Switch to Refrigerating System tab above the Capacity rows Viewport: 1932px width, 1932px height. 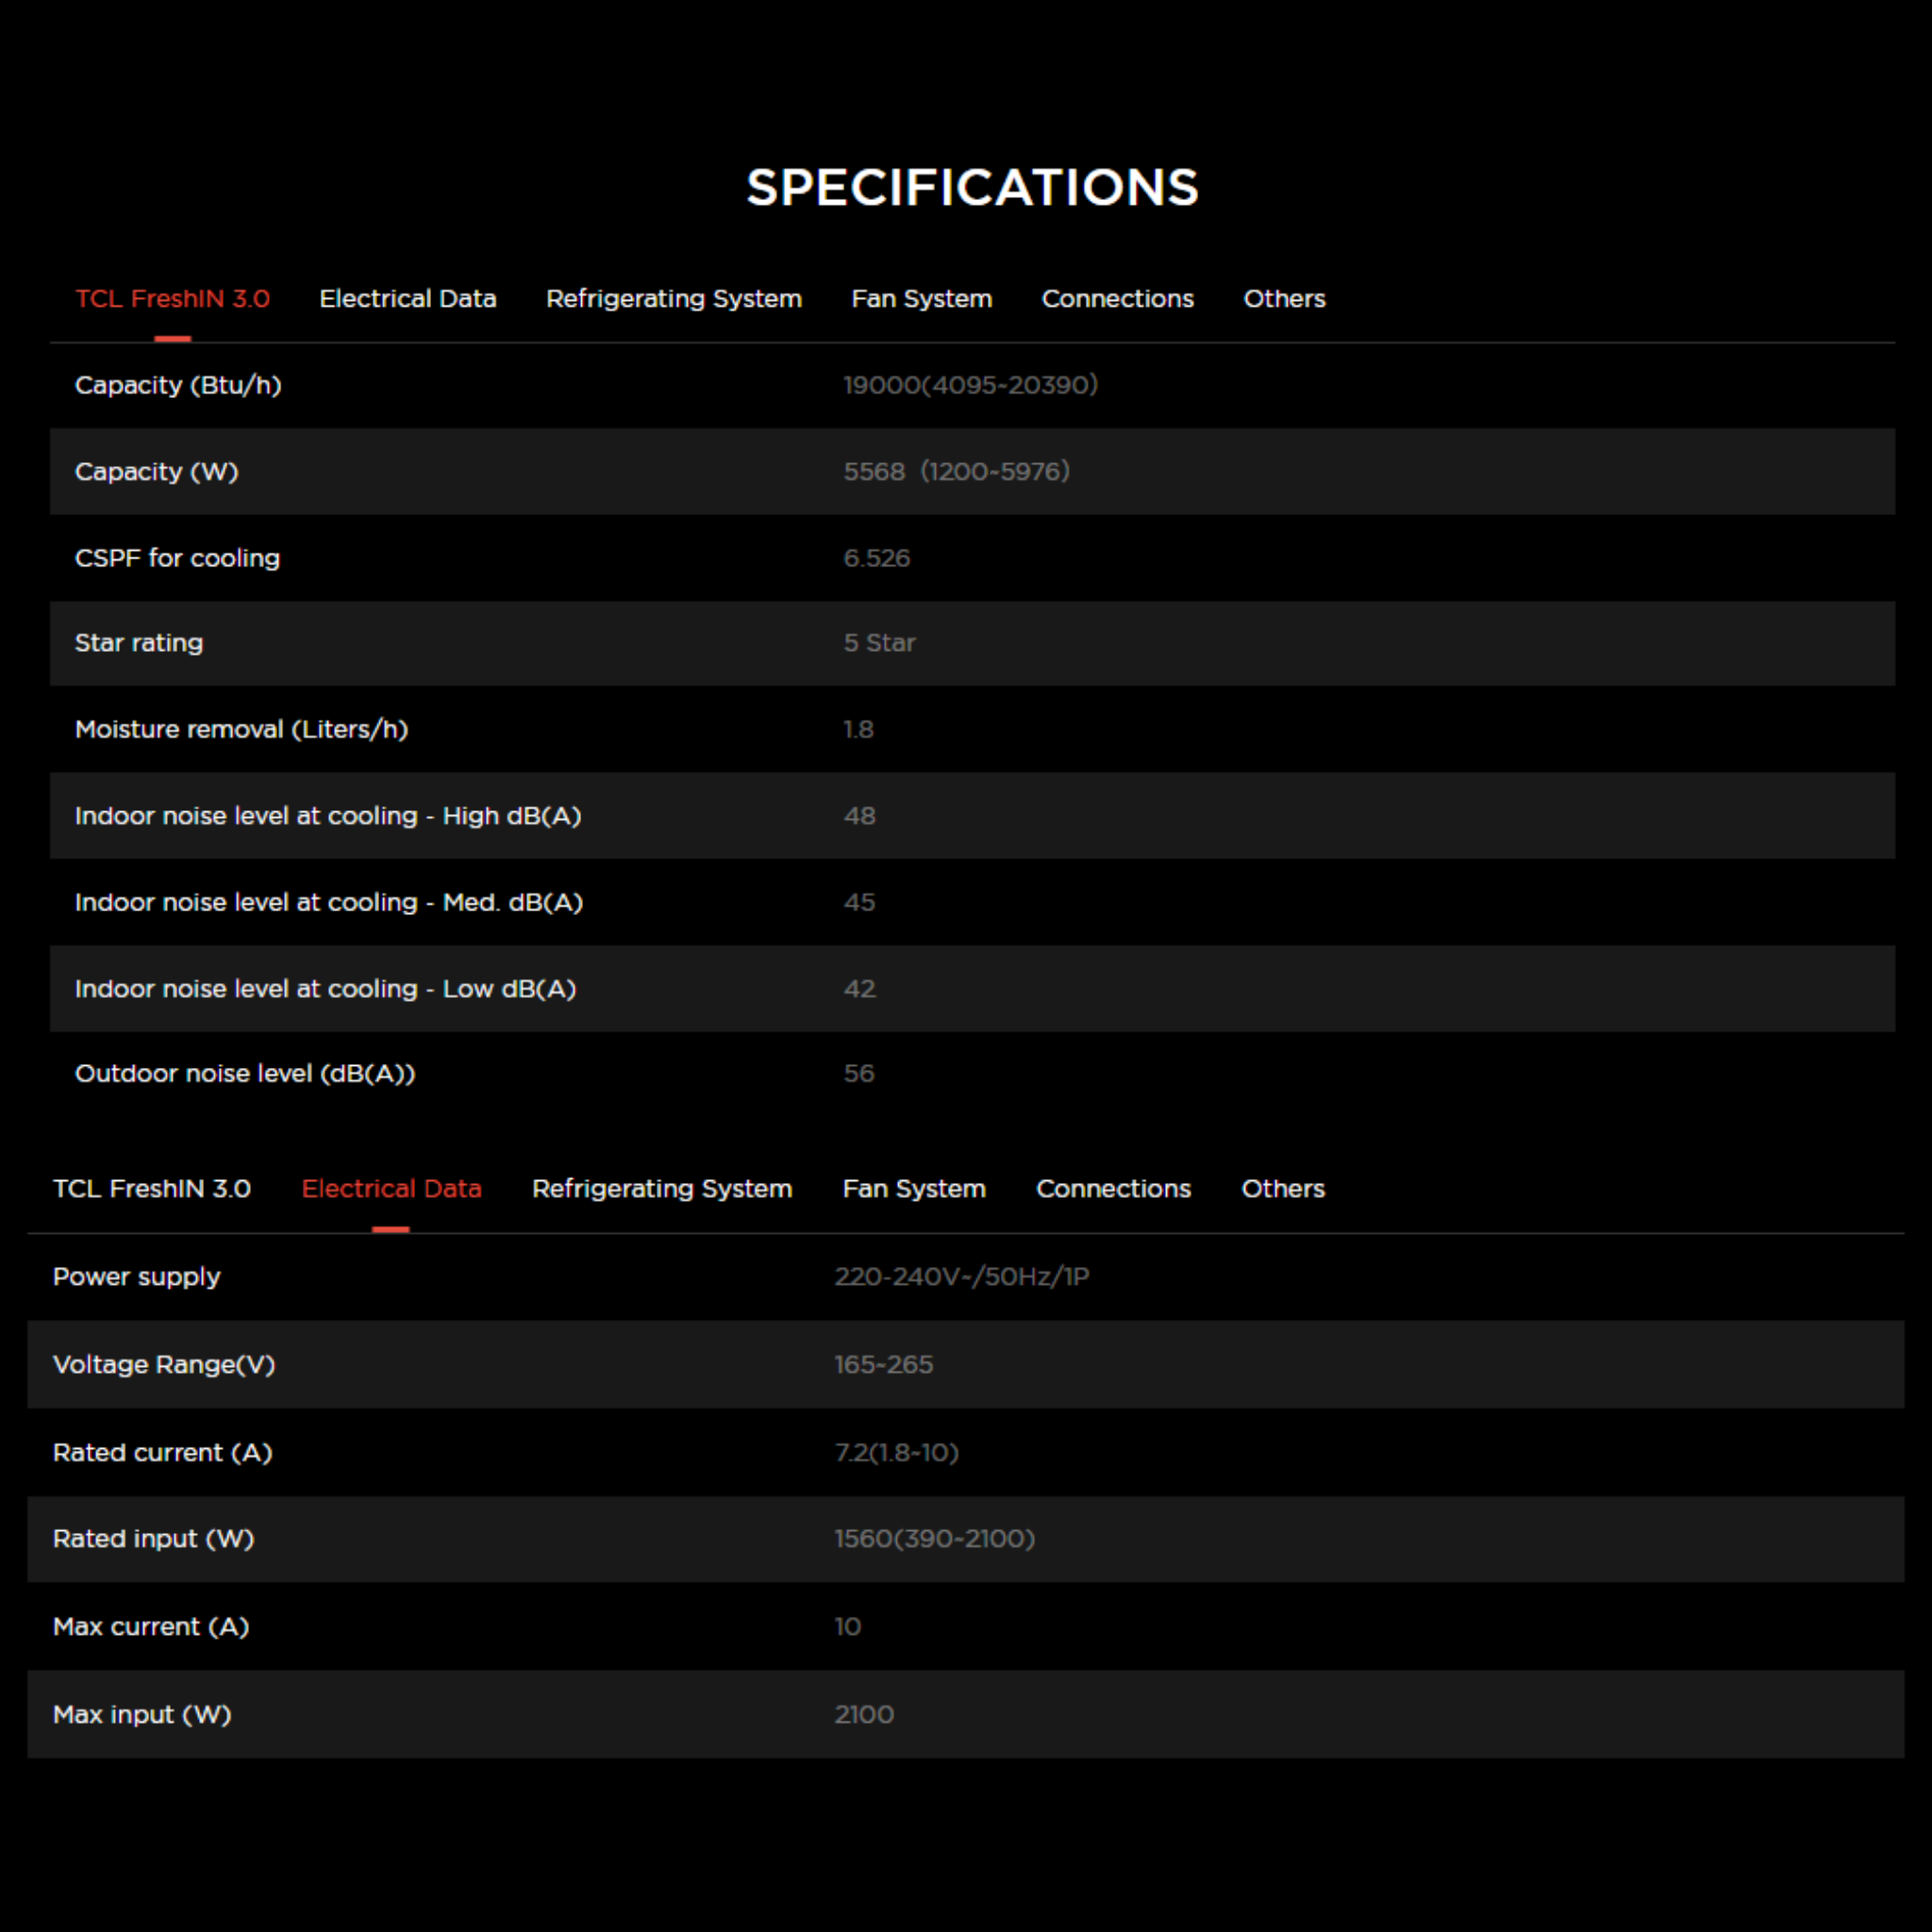click(673, 299)
